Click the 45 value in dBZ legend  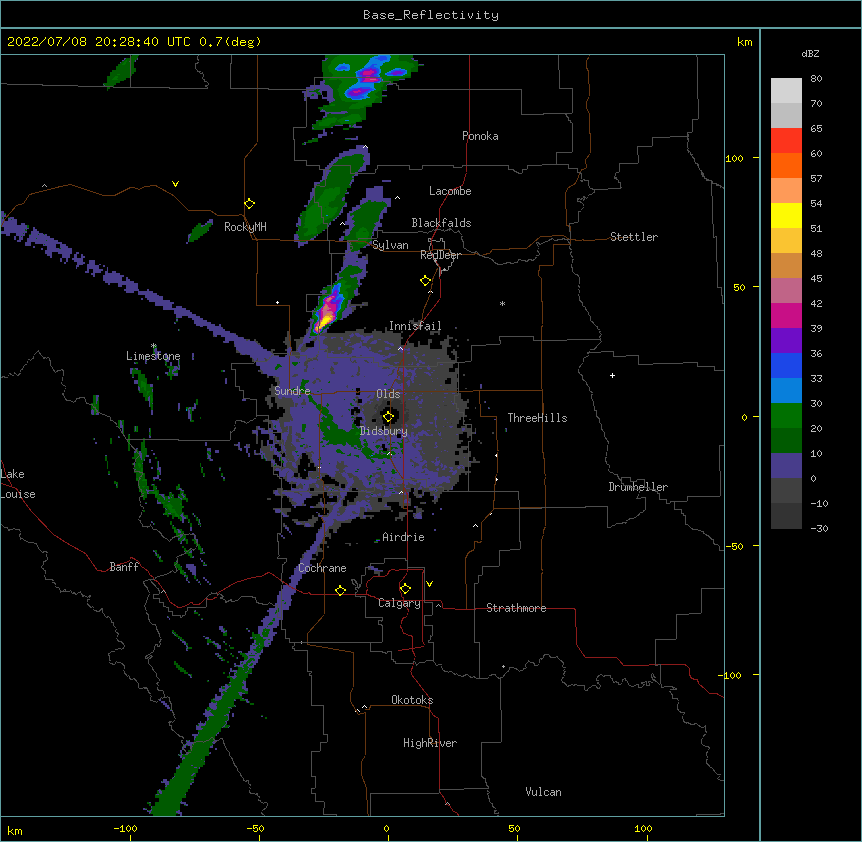tap(816, 279)
